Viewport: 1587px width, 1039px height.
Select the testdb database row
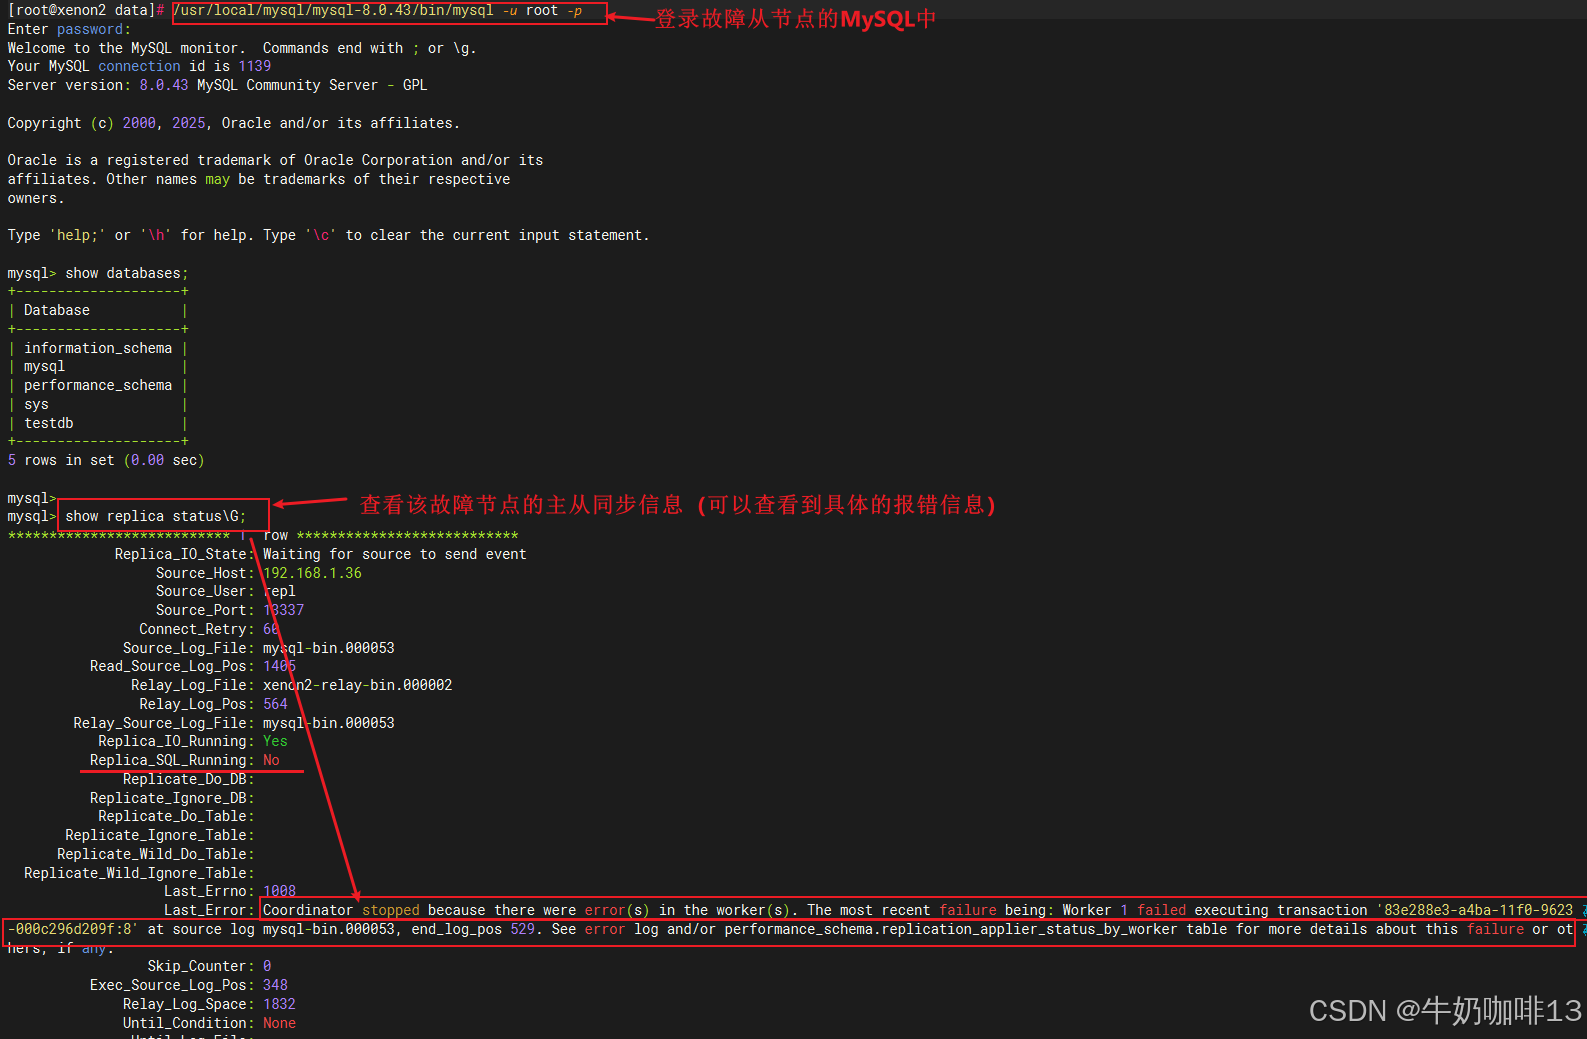click(49, 423)
